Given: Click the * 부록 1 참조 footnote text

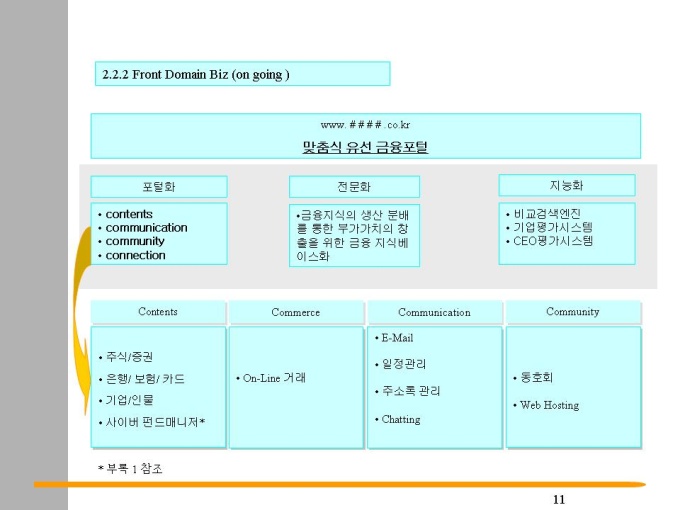Looking at the screenshot, I should pos(130,468).
